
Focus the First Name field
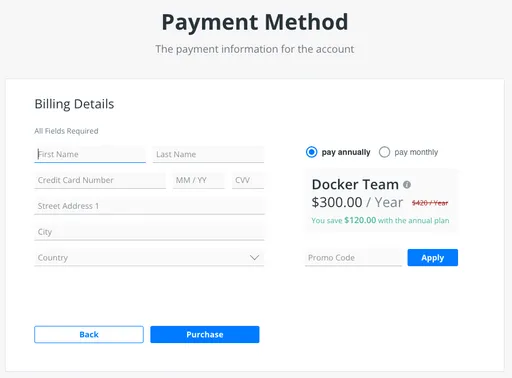pyautogui.click(x=90, y=154)
